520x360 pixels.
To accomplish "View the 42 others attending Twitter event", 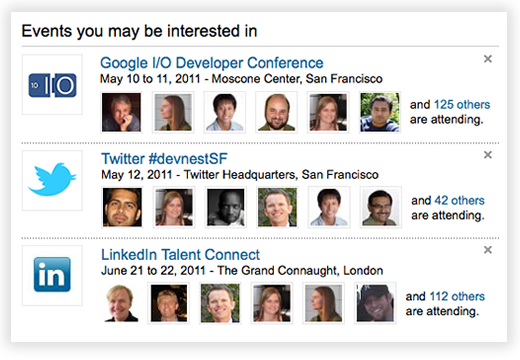I will (x=459, y=200).
